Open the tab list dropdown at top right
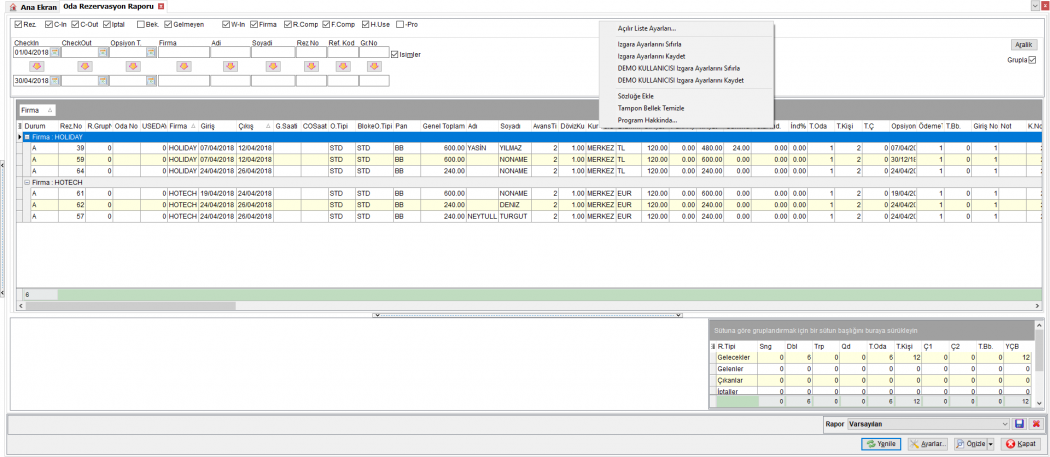The image size is (1050, 457). 1035,5
